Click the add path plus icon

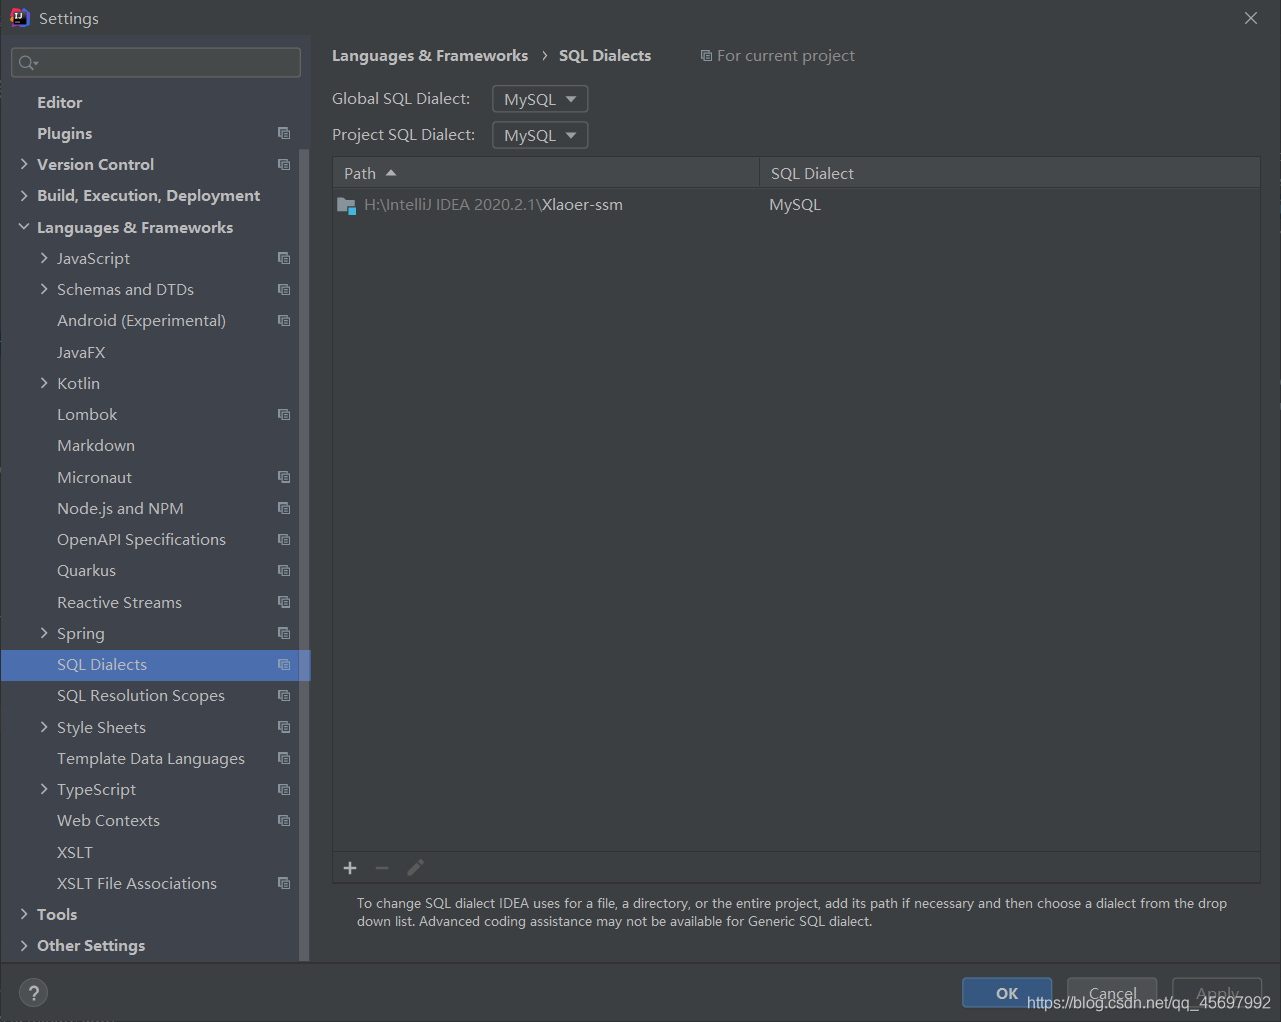click(350, 868)
